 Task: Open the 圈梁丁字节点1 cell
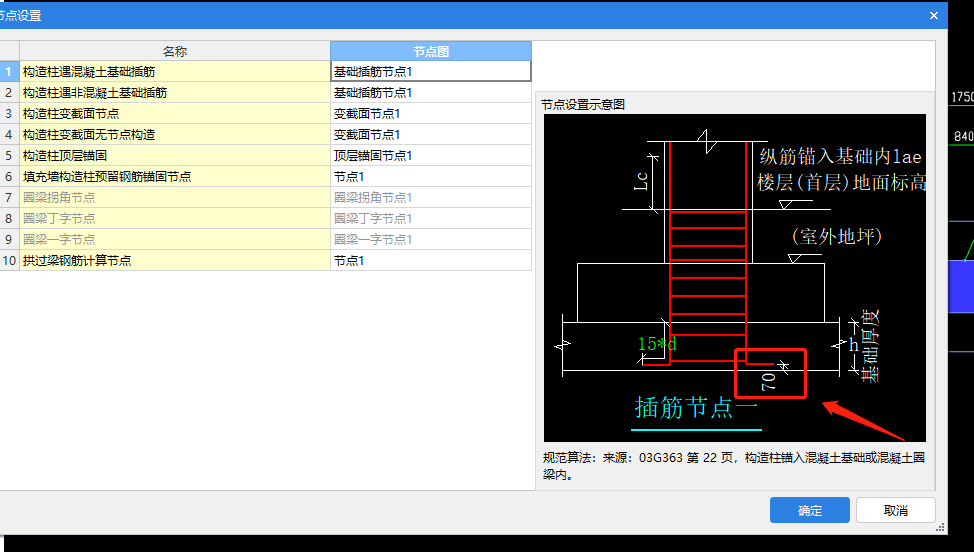(x=430, y=219)
